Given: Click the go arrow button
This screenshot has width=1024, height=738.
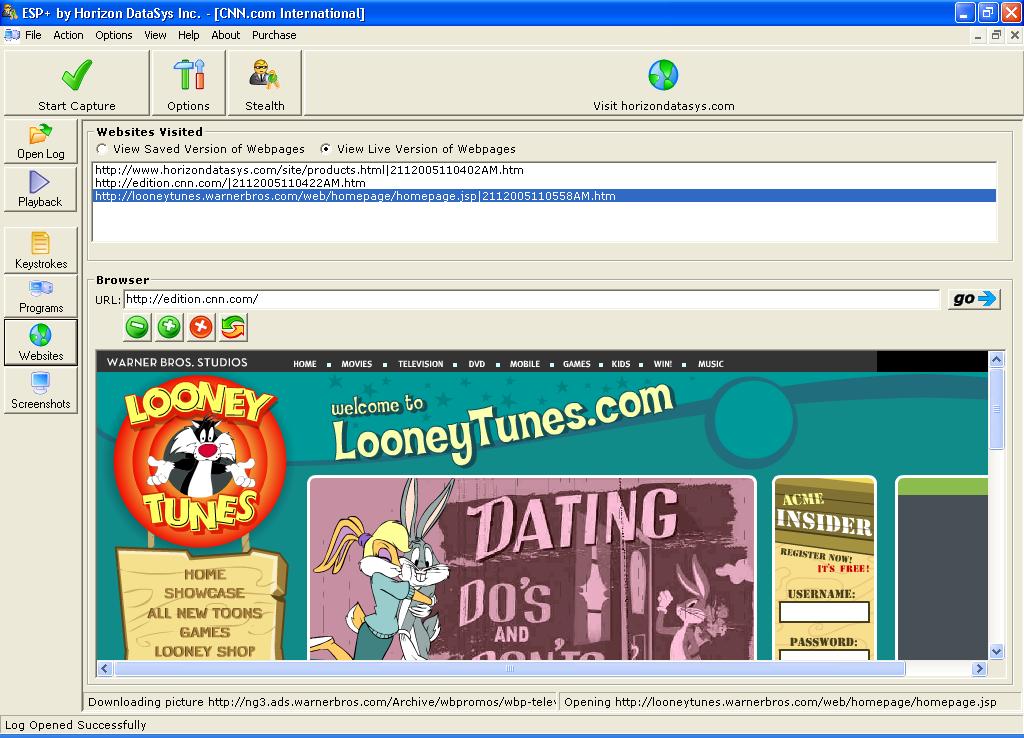Looking at the screenshot, I should pyautogui.click(x=974, y=299).
